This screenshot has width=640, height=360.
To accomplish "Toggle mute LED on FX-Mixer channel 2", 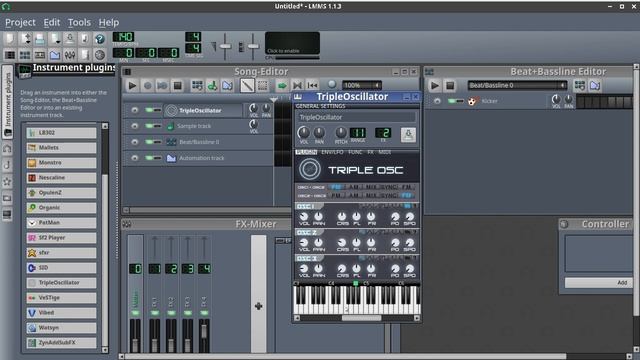I will tap(171, 313).
